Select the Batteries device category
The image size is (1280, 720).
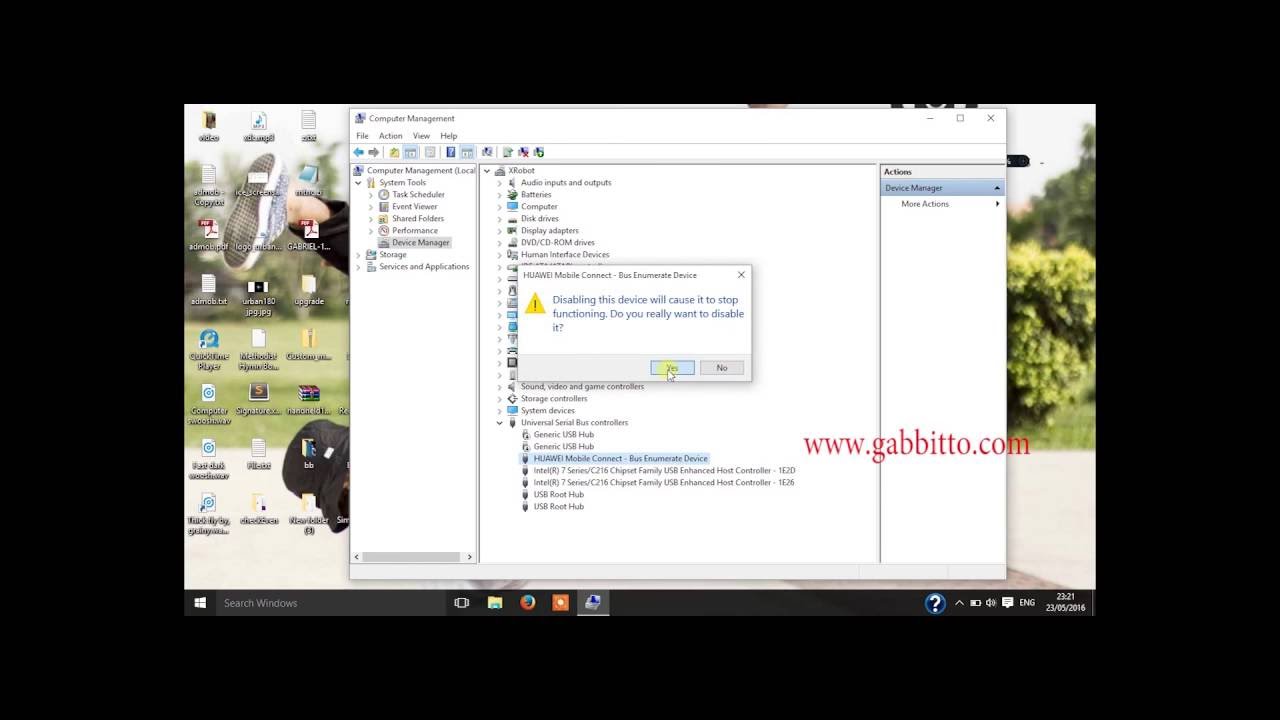coord(536,195)
